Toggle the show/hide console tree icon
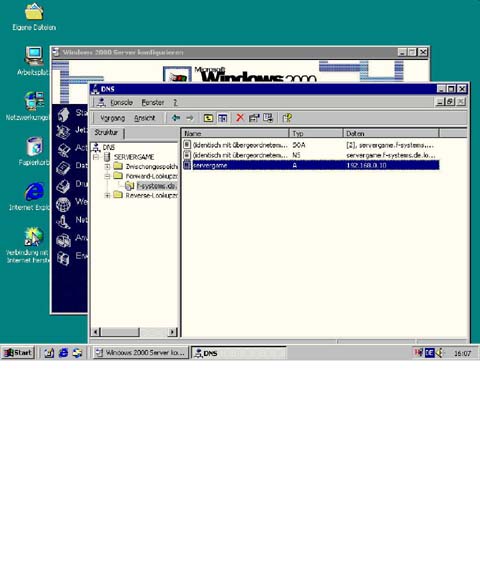 pyautogui.click(x=223, y=118)
